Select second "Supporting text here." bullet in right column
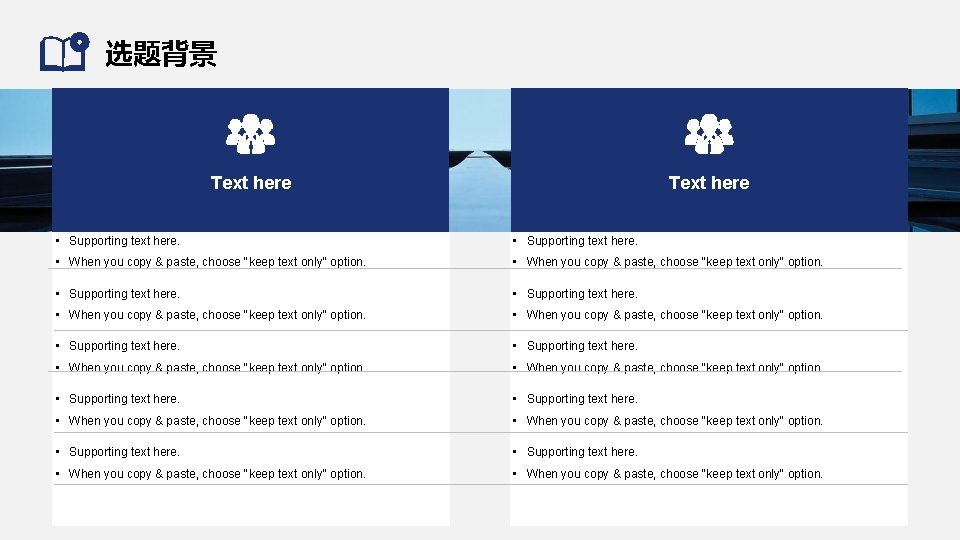The image size is (960, 540). point(582,294)
